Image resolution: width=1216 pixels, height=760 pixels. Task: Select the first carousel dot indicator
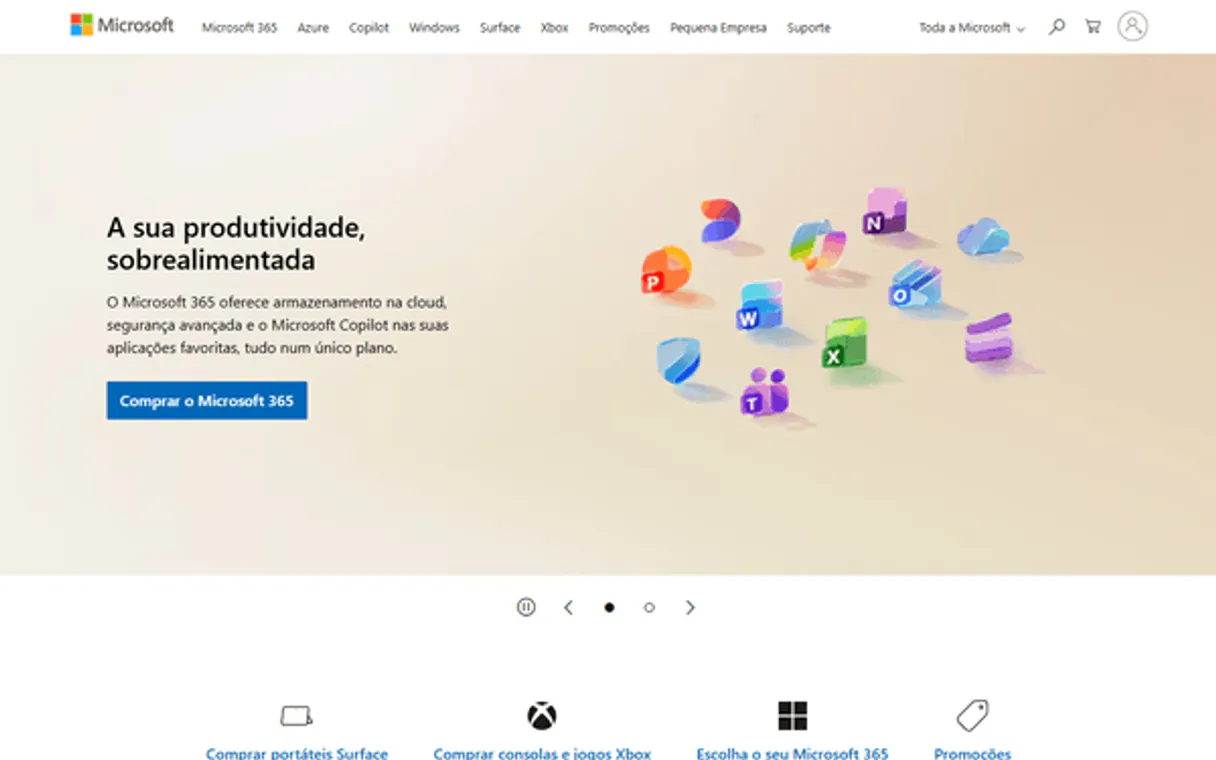click(610, 607)
